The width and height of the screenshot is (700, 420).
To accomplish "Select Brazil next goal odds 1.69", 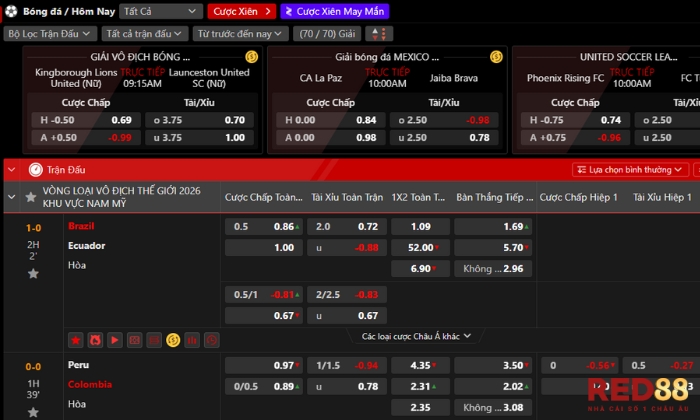I will (493, 227).
